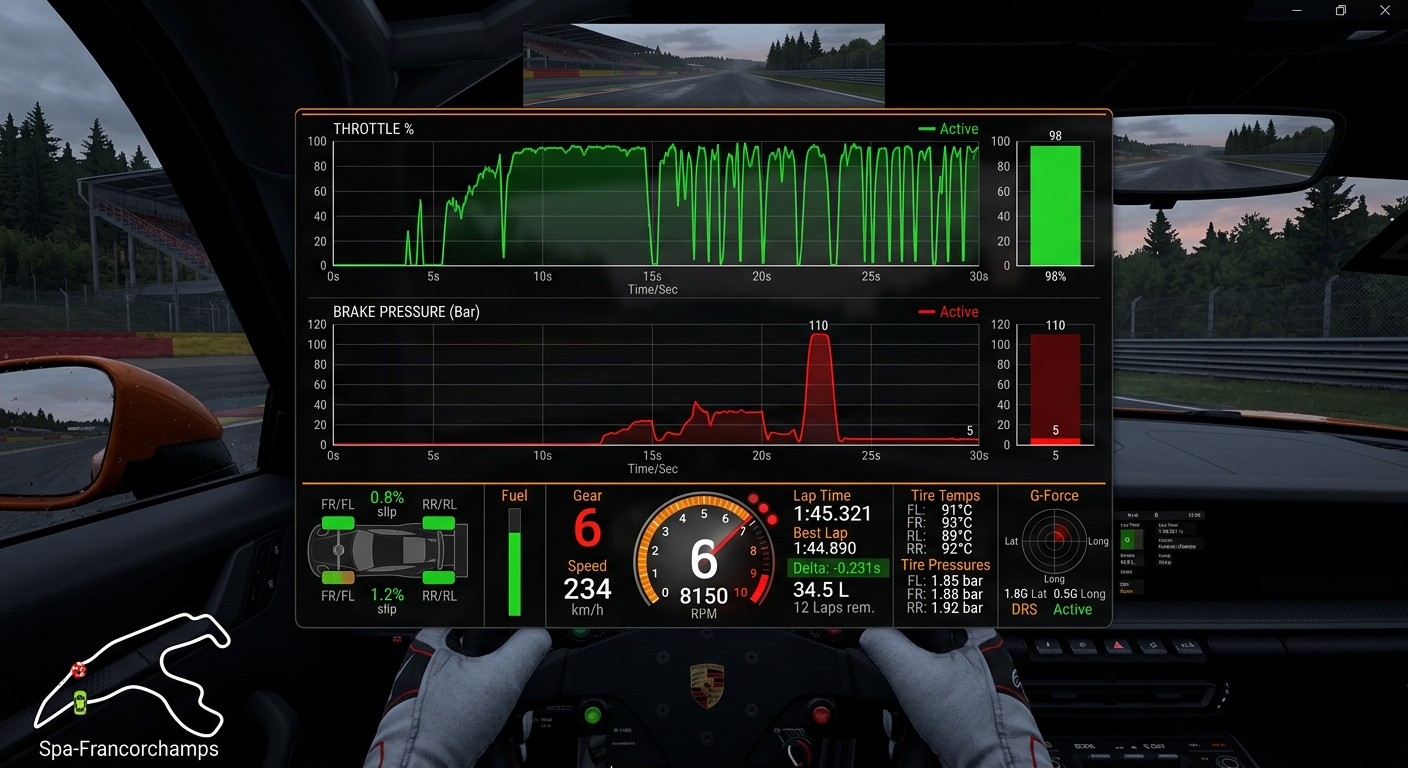Viewport: 1408px width, 768px height.
Task: Click the RR 92°C tire temperature
Action: [940, 549]
